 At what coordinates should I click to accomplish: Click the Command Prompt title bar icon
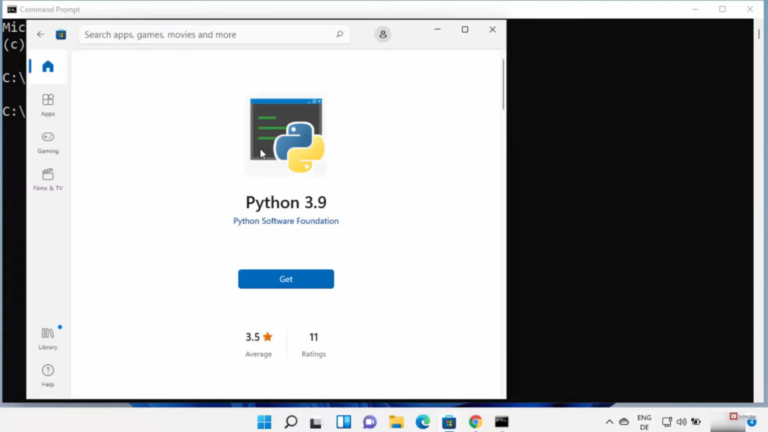(x=11, y=9)
